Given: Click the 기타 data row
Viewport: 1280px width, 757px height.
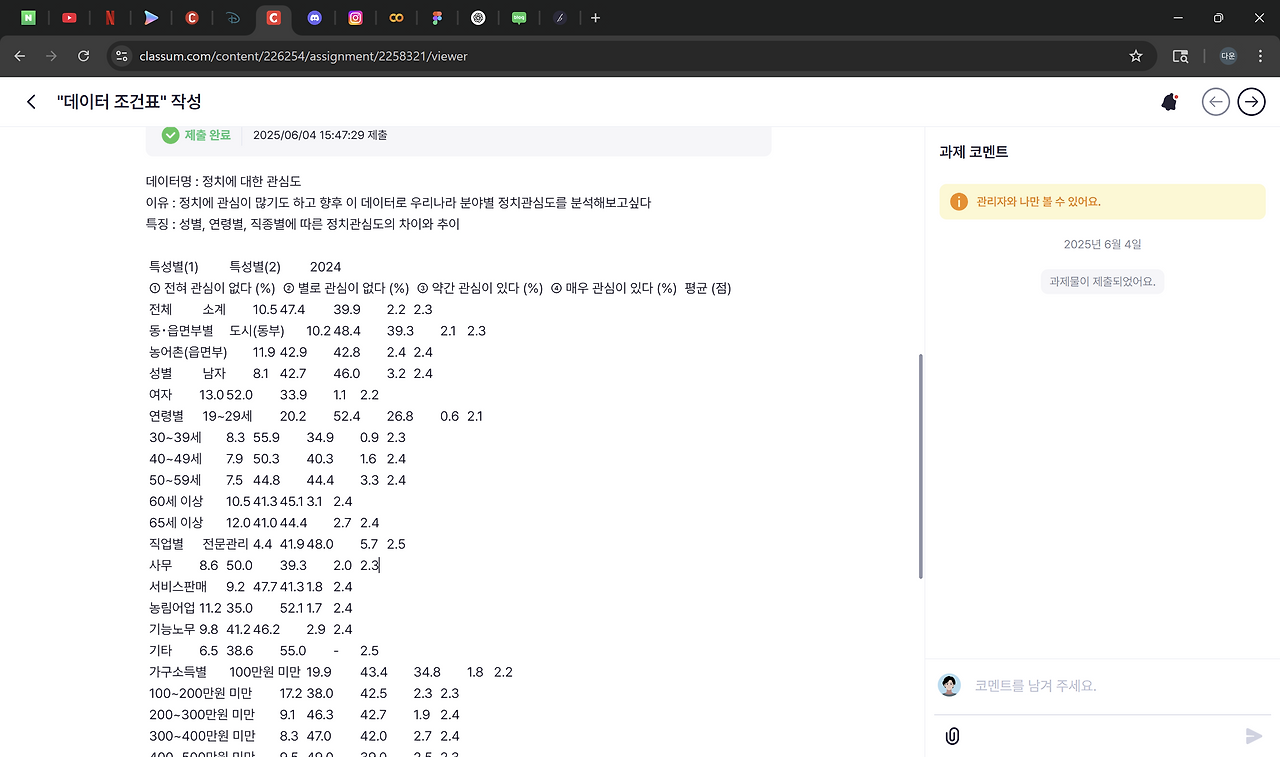Looking at the screenshot, I should [x=264, y=651].
